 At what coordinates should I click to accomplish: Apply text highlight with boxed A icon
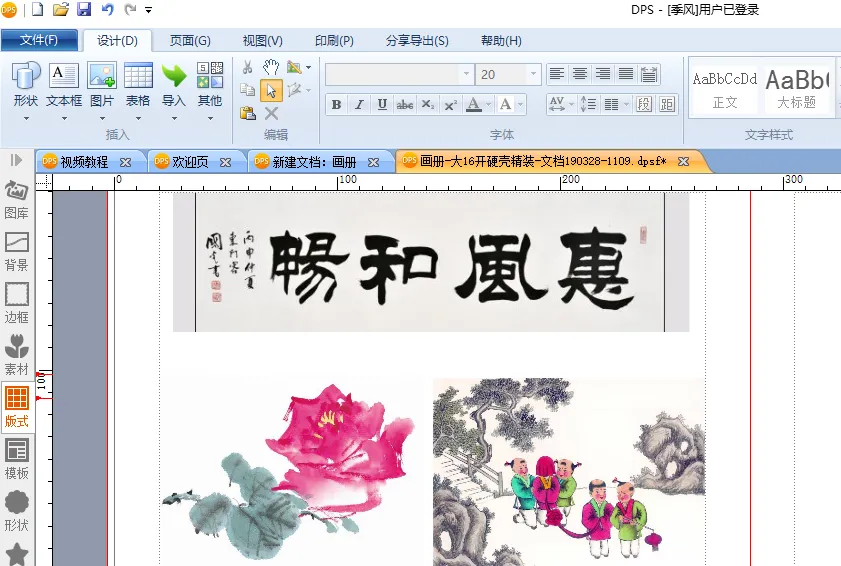(x=505, y=104)
